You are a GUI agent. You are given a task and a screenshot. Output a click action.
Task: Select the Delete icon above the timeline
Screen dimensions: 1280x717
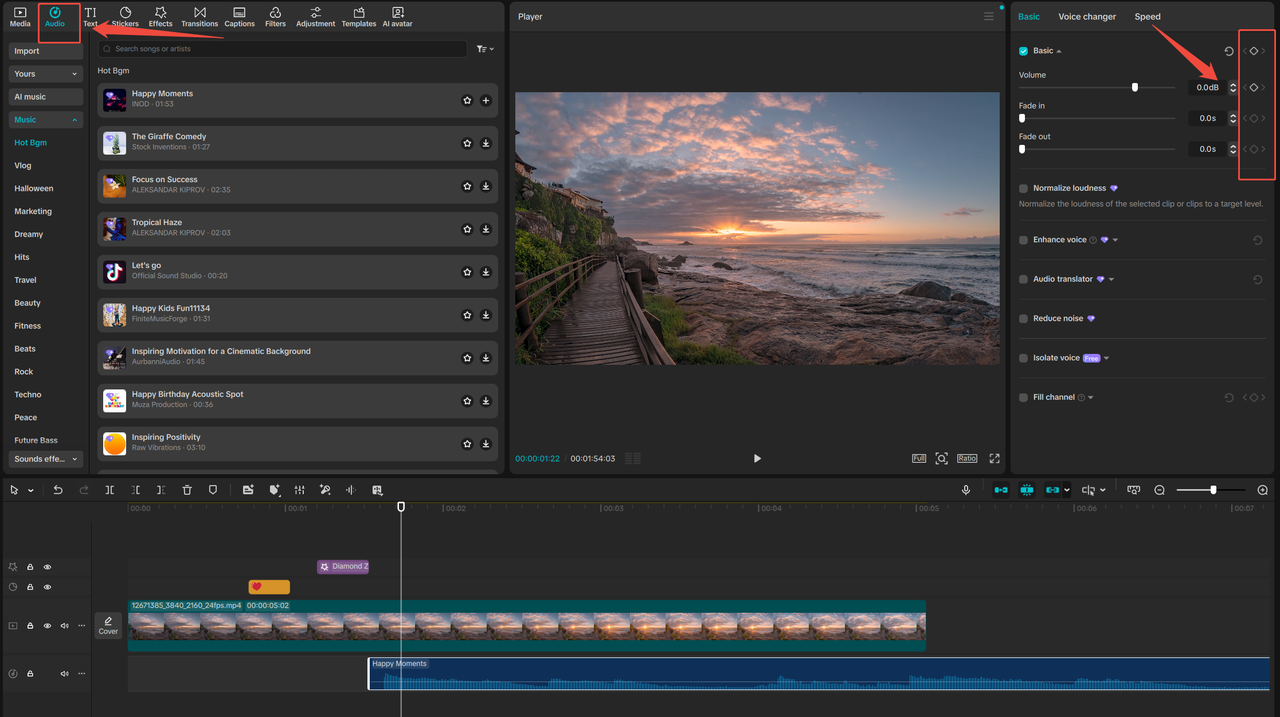(x=187, y=489)
